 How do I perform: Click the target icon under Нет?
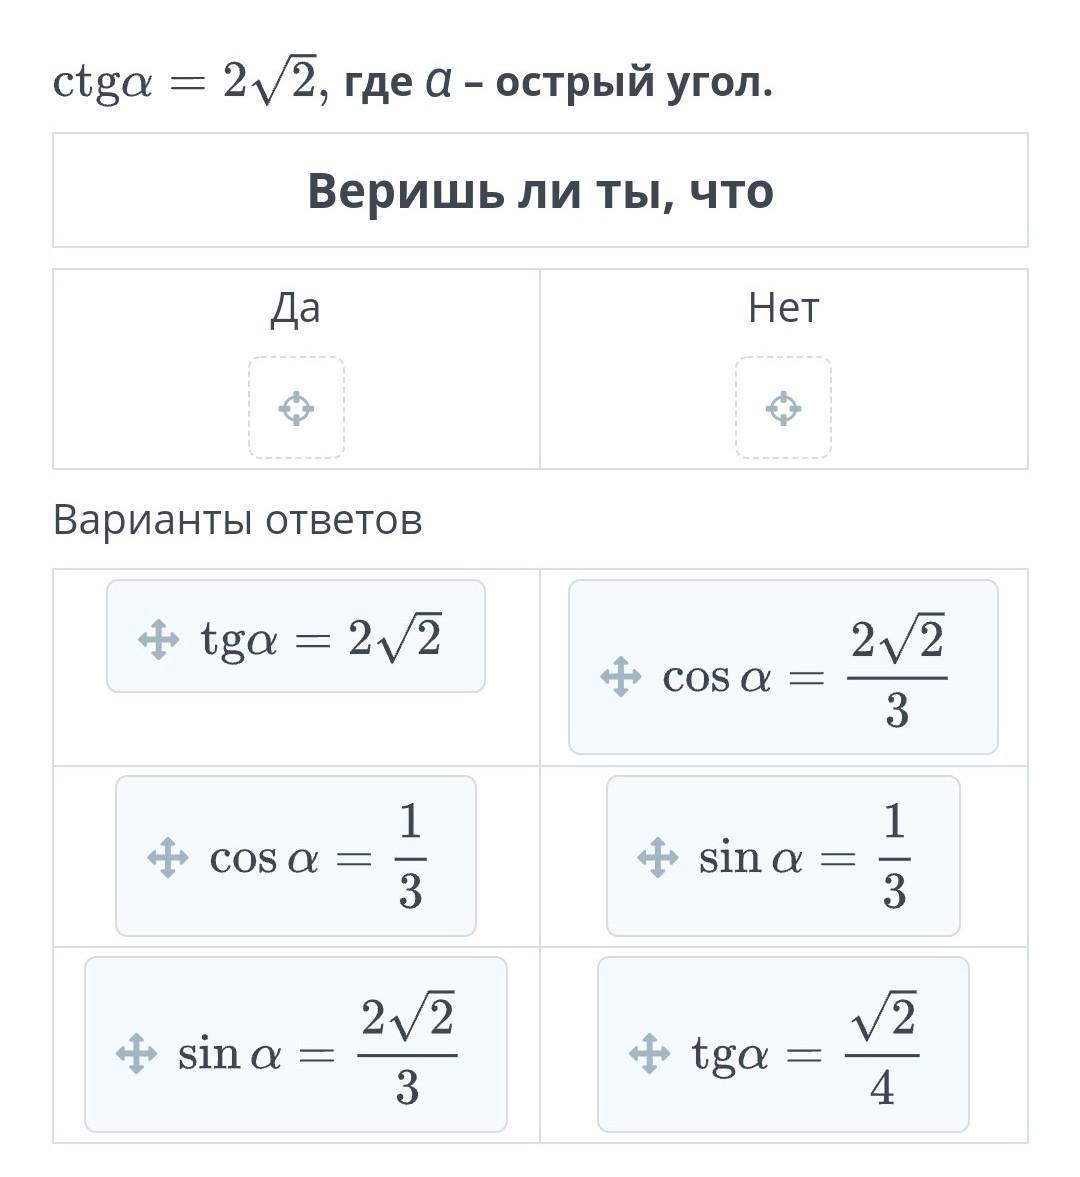click(x=783, y=408)
